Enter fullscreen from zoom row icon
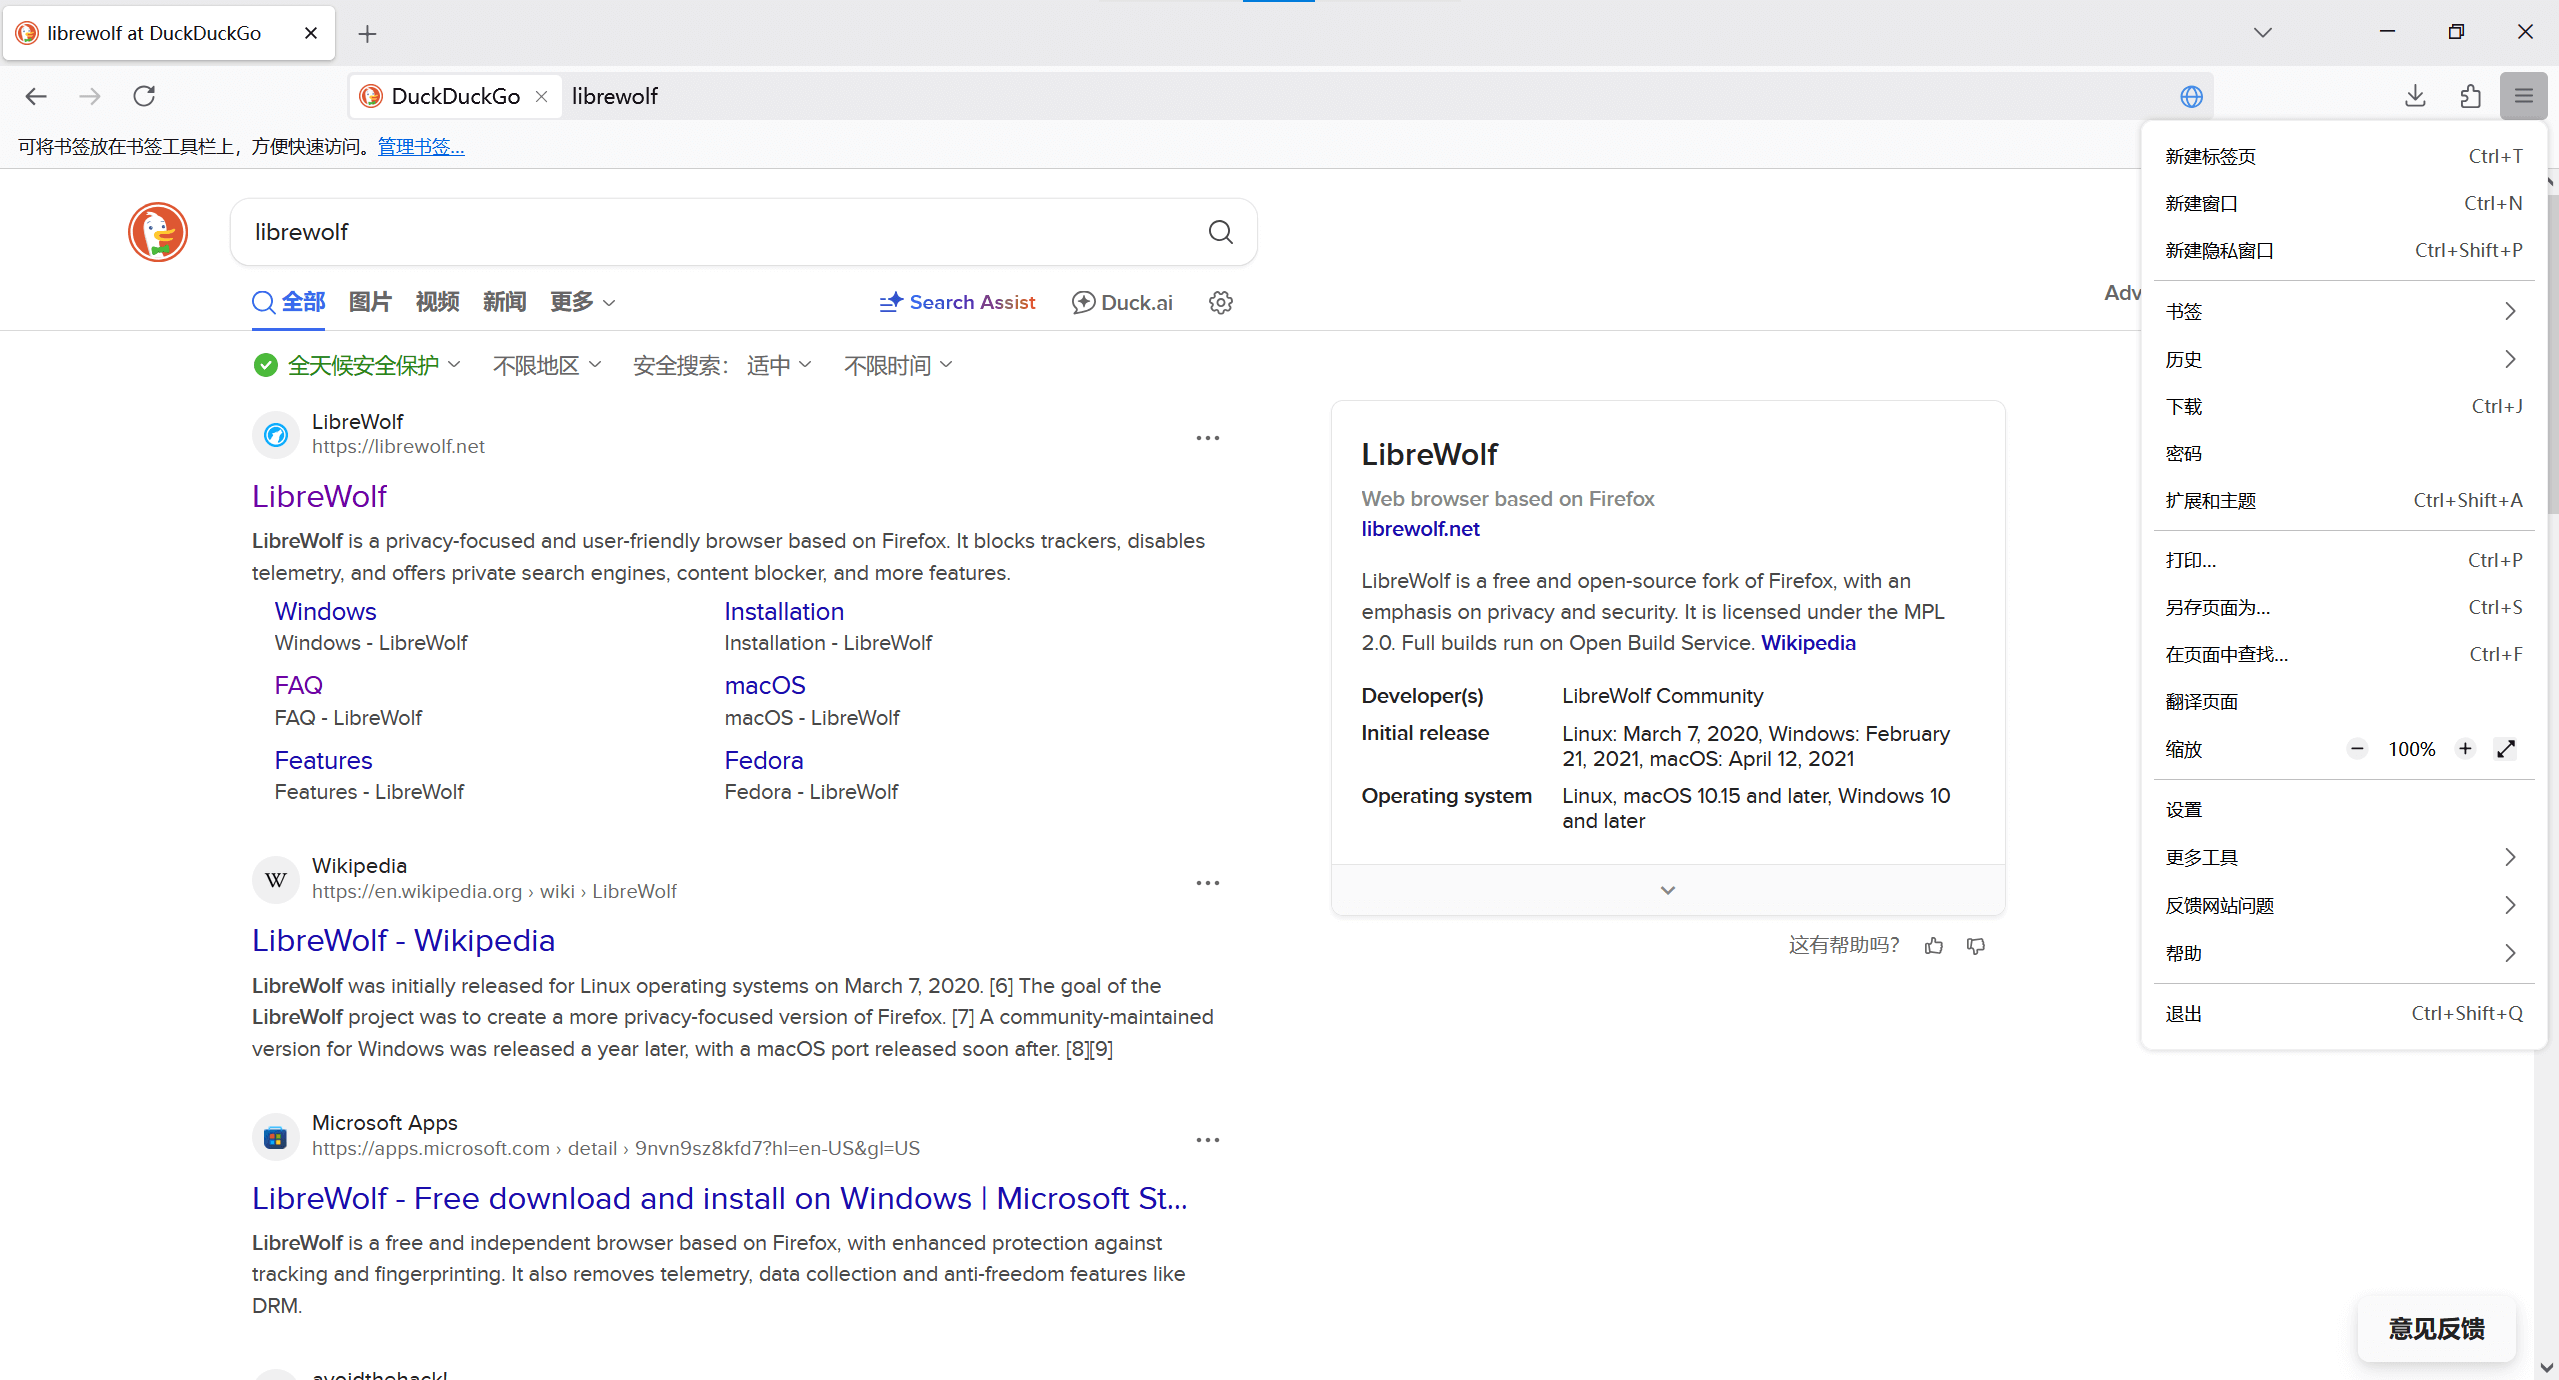The width and height of the screenshot is (2559, 1380). click(x=2506, y=749)
